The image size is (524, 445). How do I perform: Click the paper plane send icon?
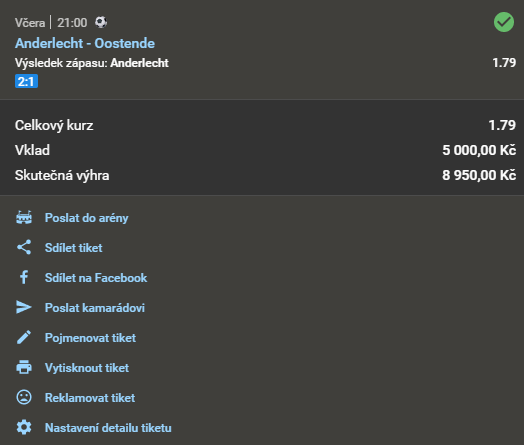24,307
